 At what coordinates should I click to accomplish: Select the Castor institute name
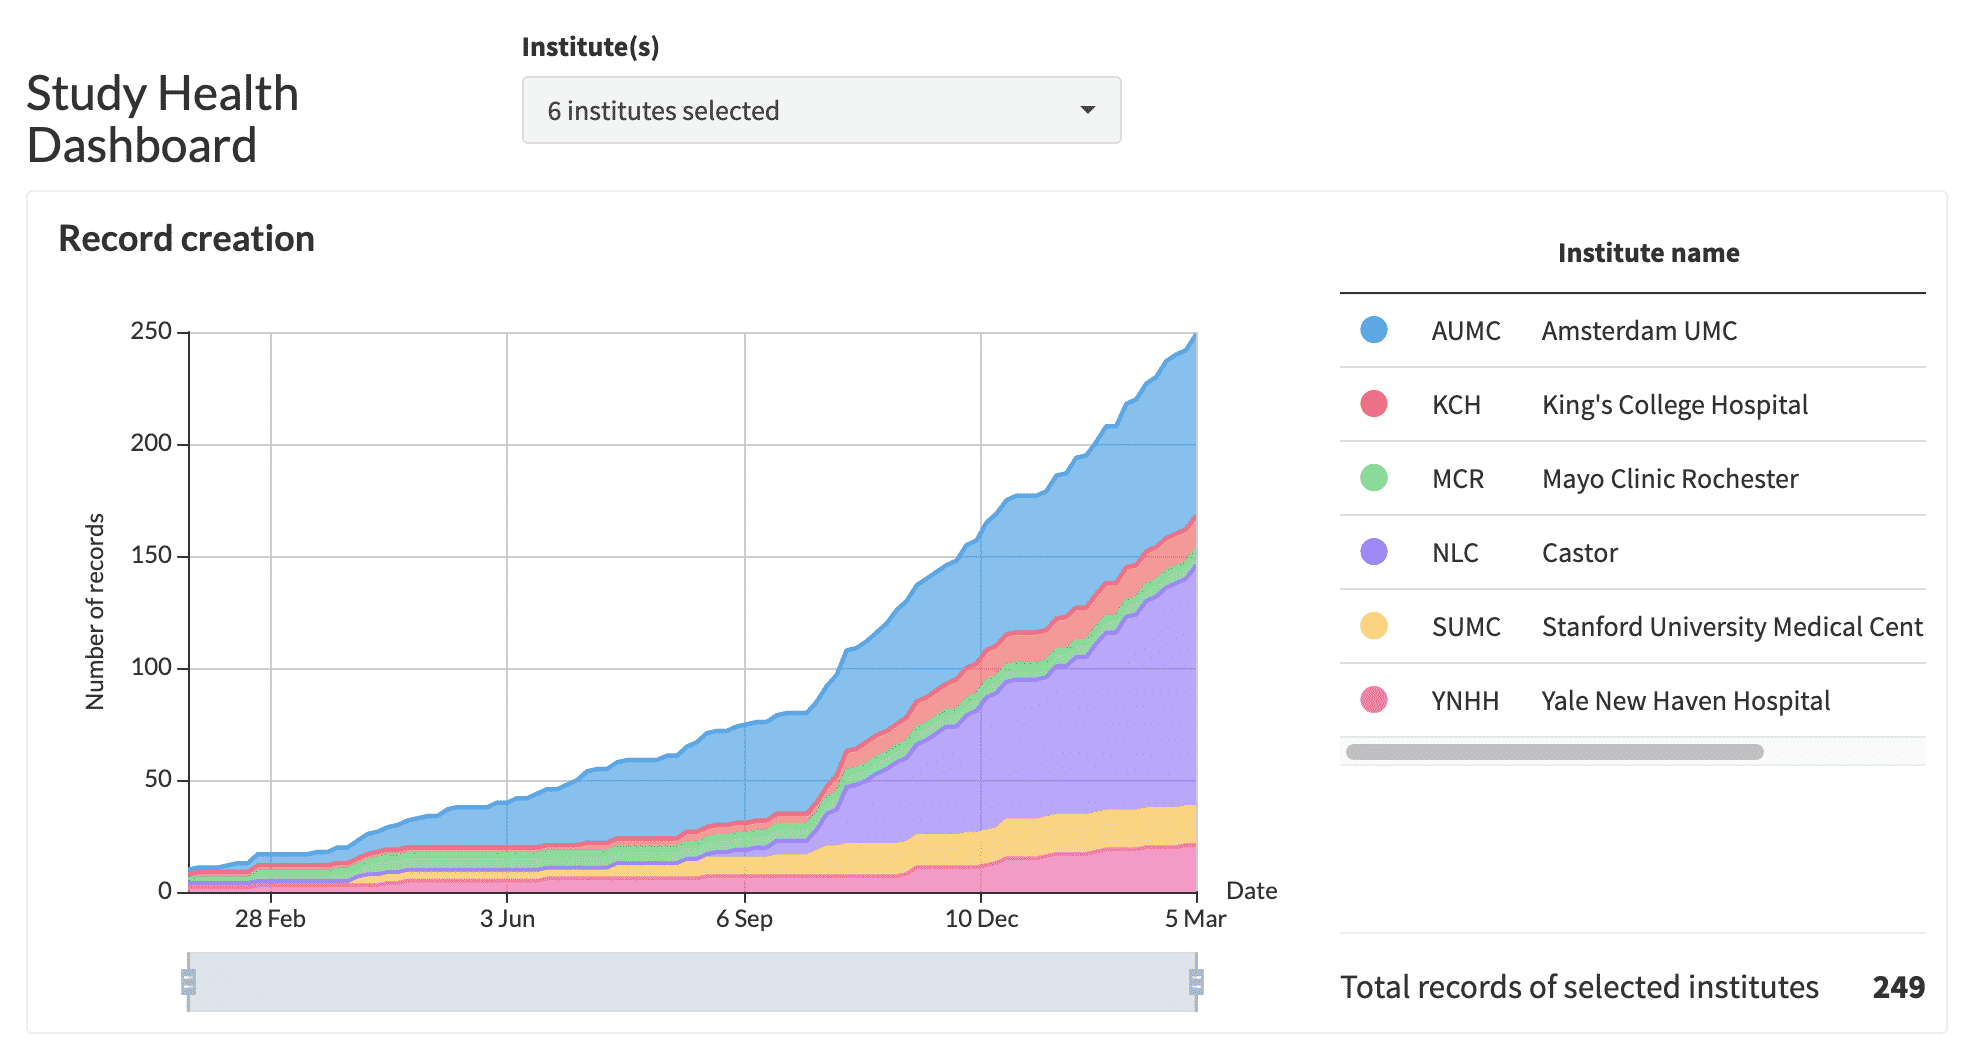[x=1580, y=553]
